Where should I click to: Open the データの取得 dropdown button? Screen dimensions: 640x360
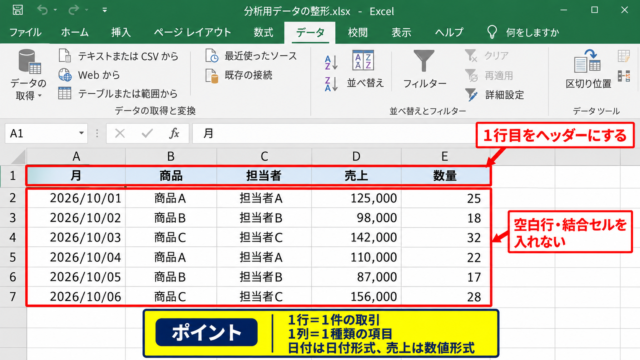pyautogui.click(x=28, y=75)
